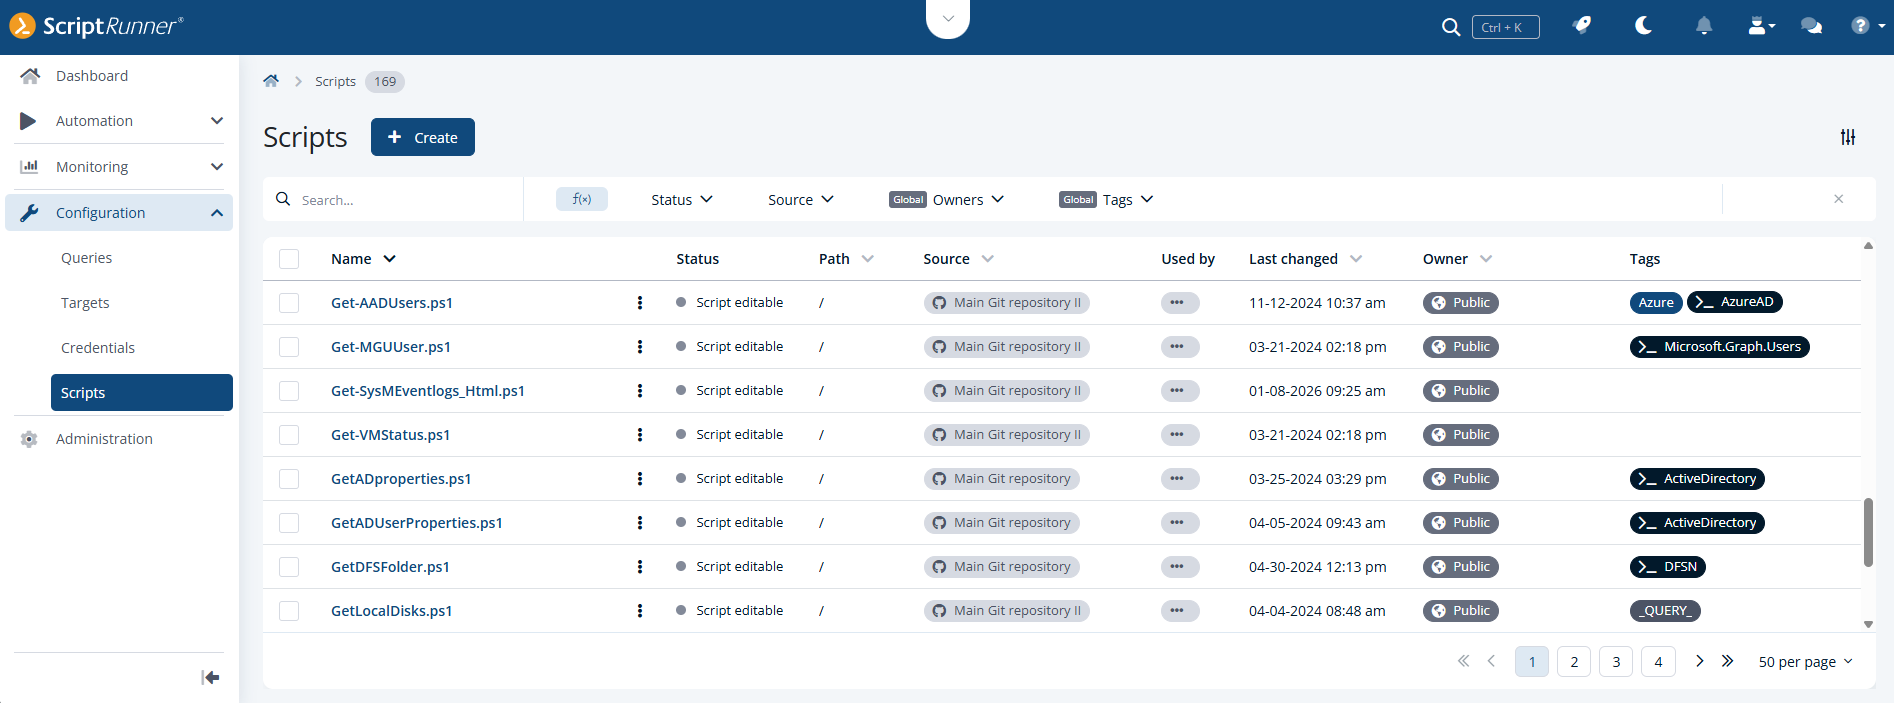Select all scripts with header checkbox
The image size is (1894, 703).
click(289, 259)
